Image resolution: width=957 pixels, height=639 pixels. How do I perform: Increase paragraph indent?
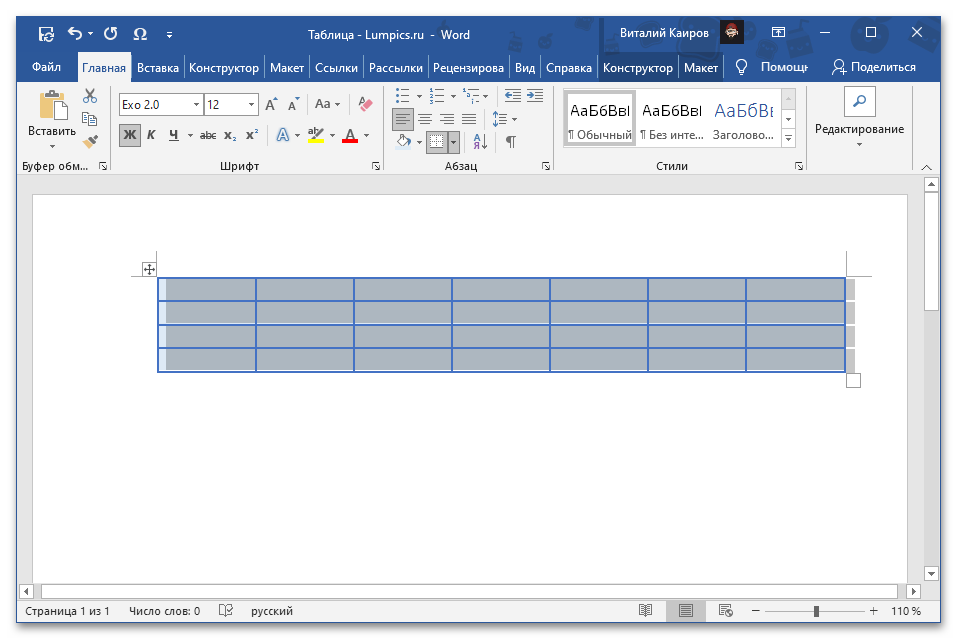[535, 96]
